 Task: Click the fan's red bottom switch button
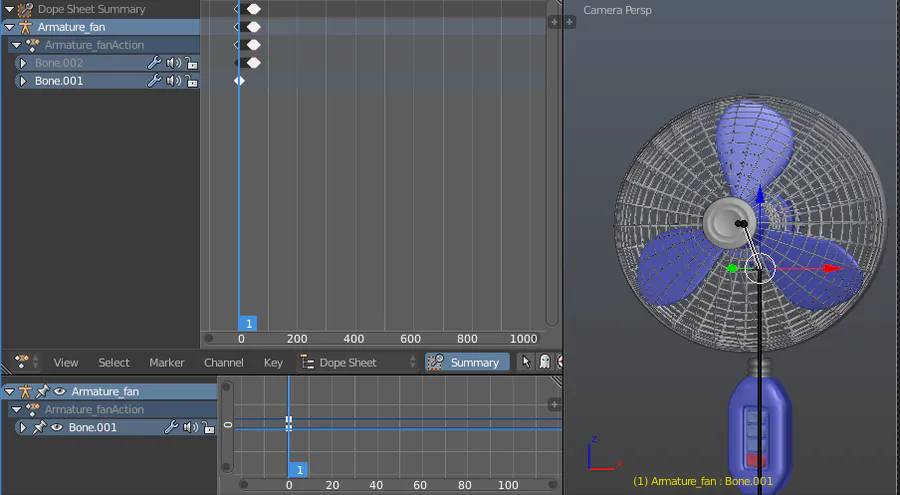(x=756, y=460)
